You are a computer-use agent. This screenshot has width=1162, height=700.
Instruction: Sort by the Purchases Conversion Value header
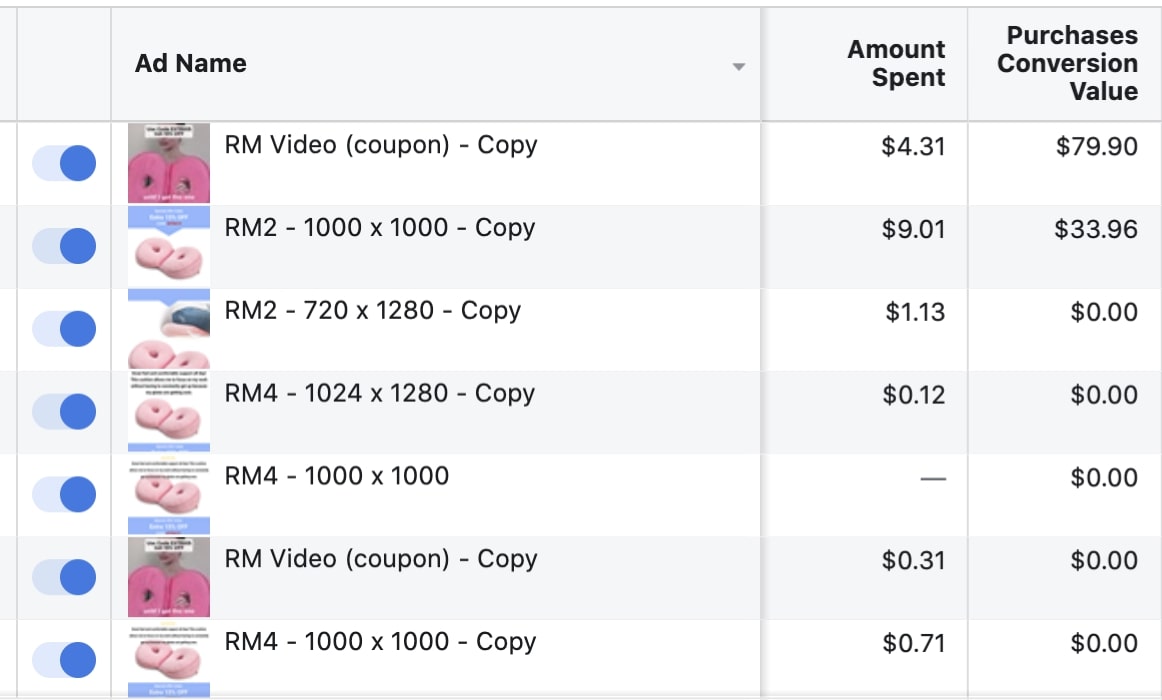pyautogui.click(x=1064, y=63)
